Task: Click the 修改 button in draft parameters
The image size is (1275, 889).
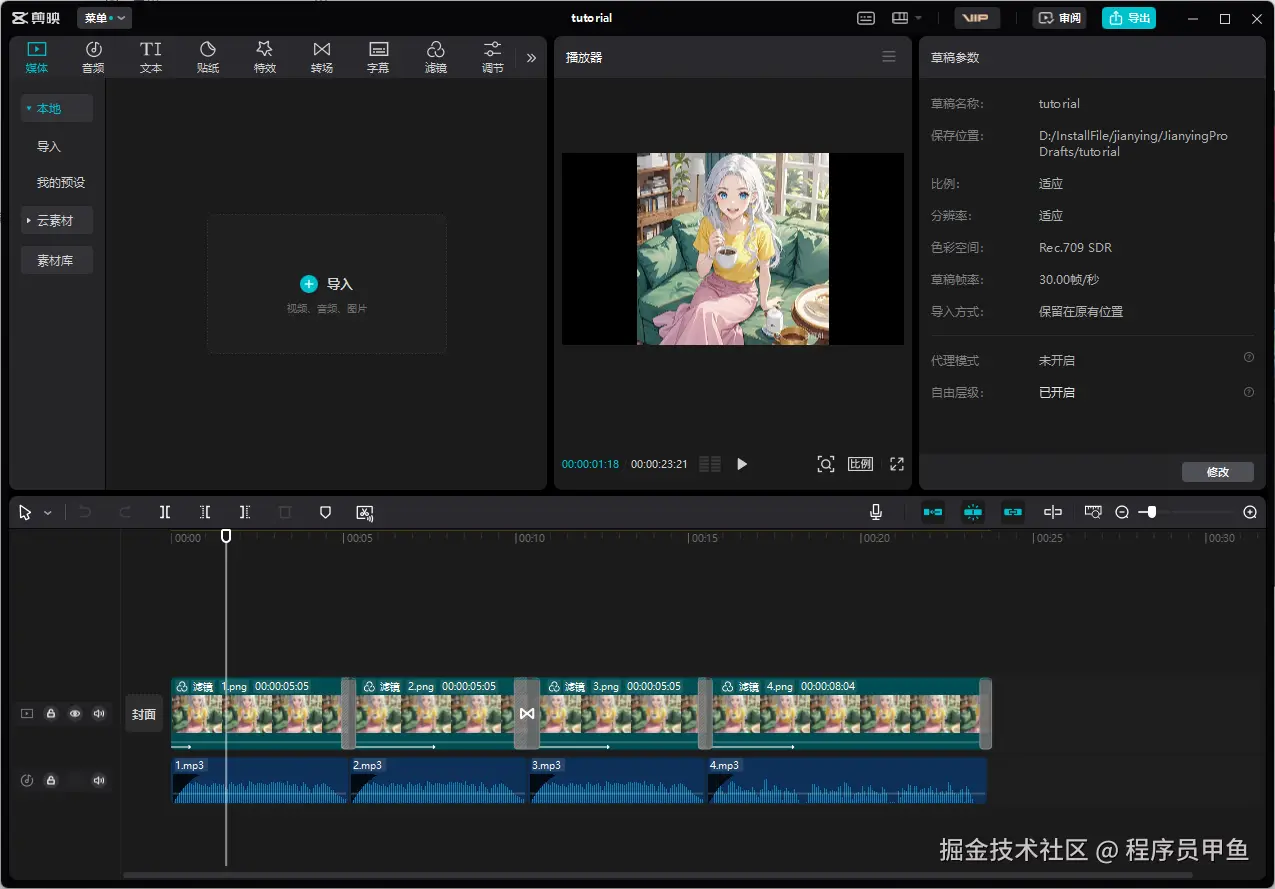Action: tap(1217, 472)
